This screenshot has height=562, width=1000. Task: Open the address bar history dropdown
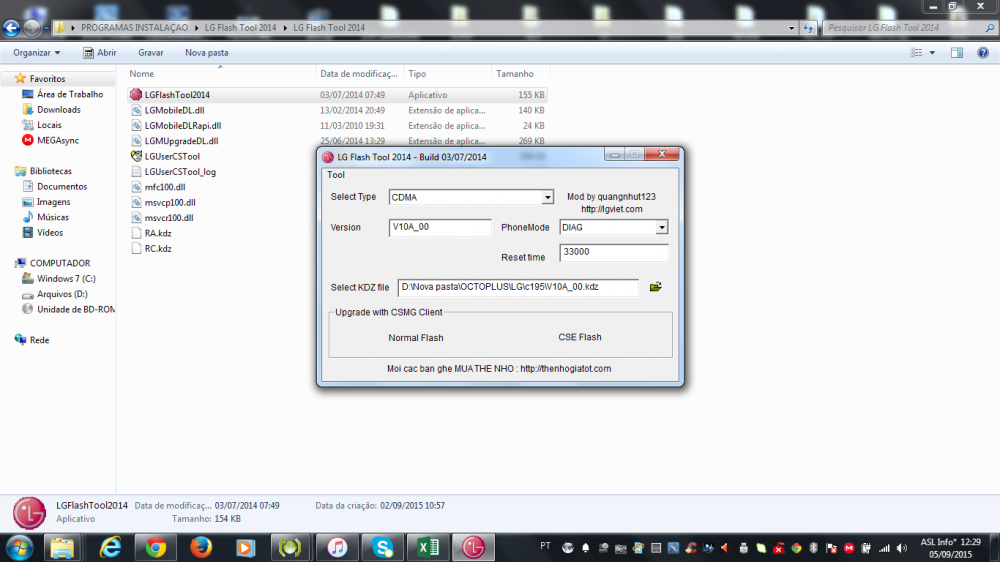[x=791, y=28]
